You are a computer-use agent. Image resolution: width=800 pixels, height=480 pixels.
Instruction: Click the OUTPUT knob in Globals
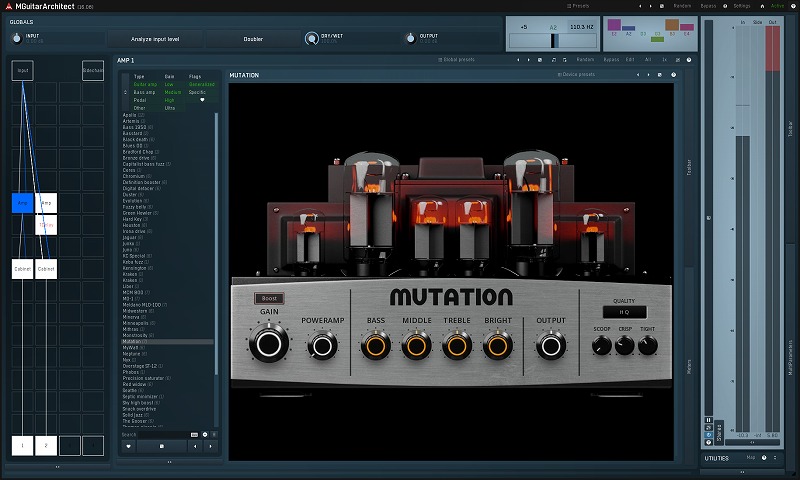click(x=410, y=38)
